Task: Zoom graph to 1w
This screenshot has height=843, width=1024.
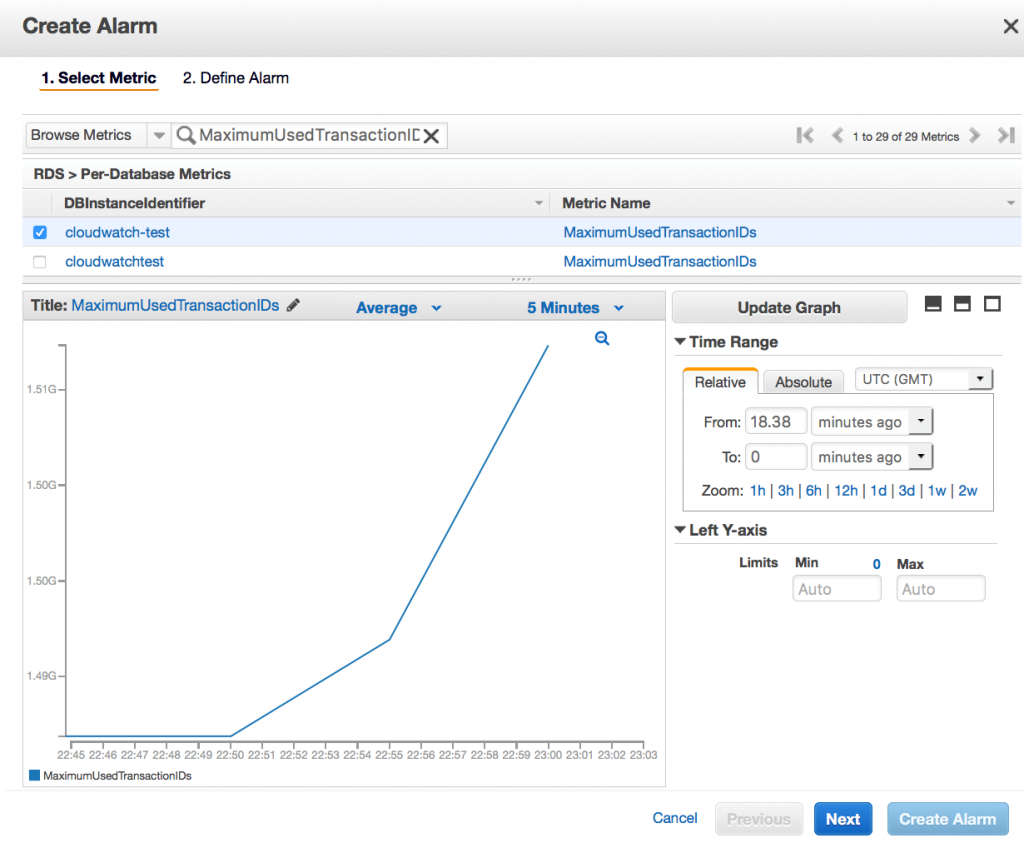Action: click(x=936, y=490)
